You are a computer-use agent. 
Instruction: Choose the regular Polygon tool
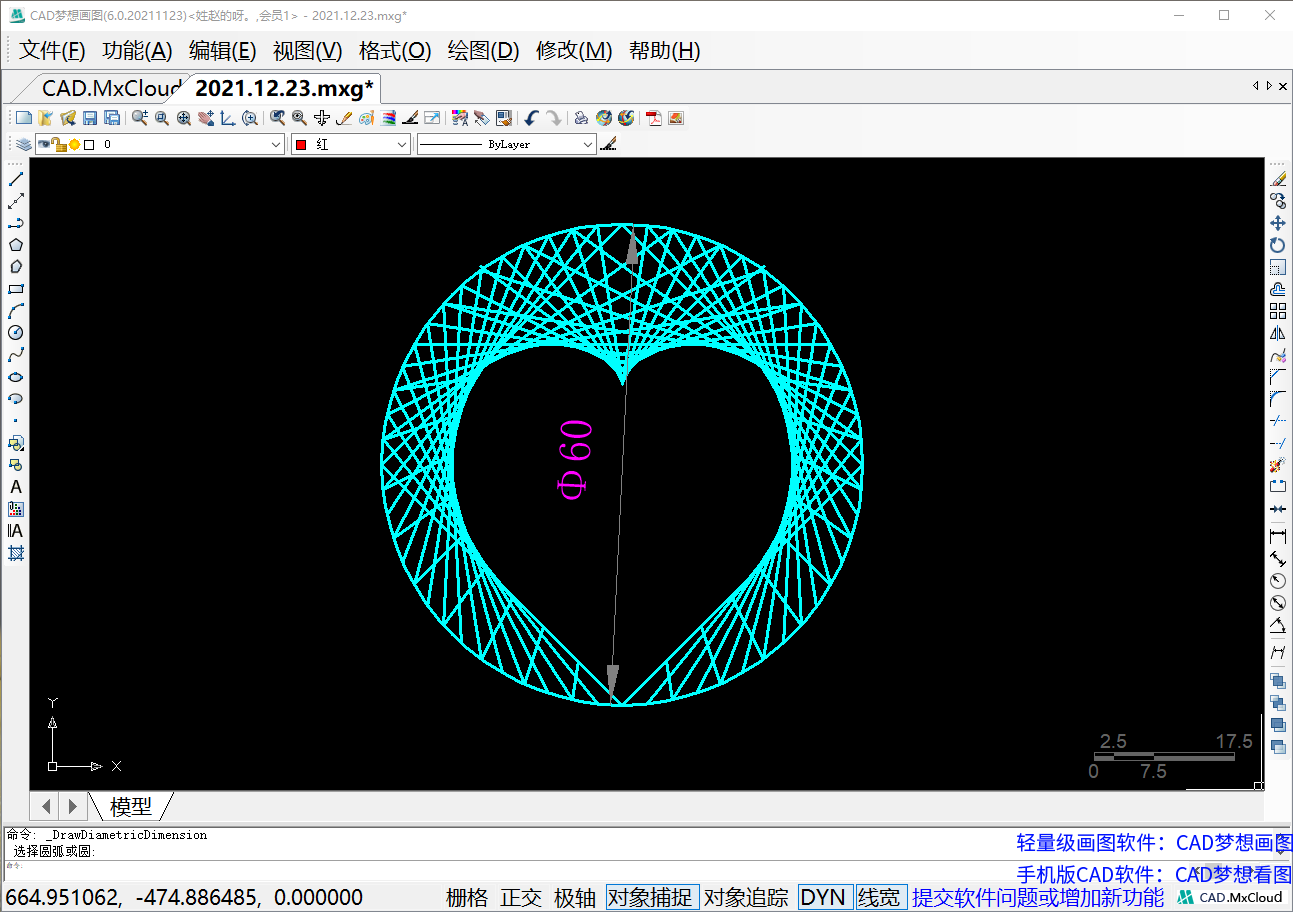16,245
